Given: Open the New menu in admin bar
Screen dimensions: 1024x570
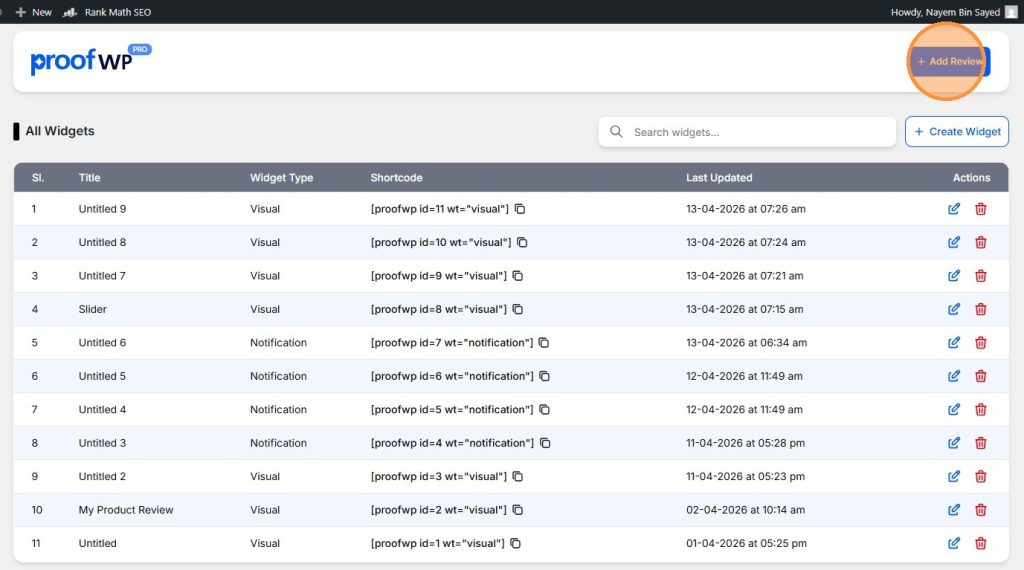Looking at the screenshot, I should (x=33, y=12).
